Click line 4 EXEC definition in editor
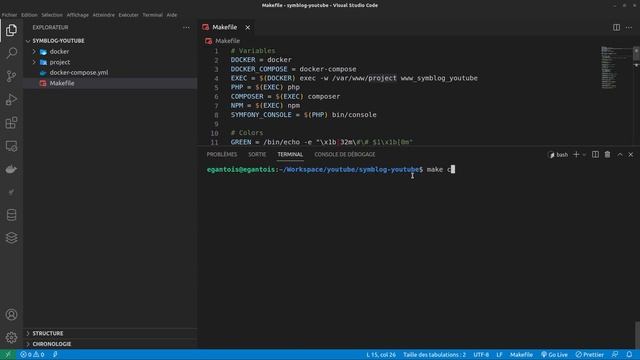 354,78
